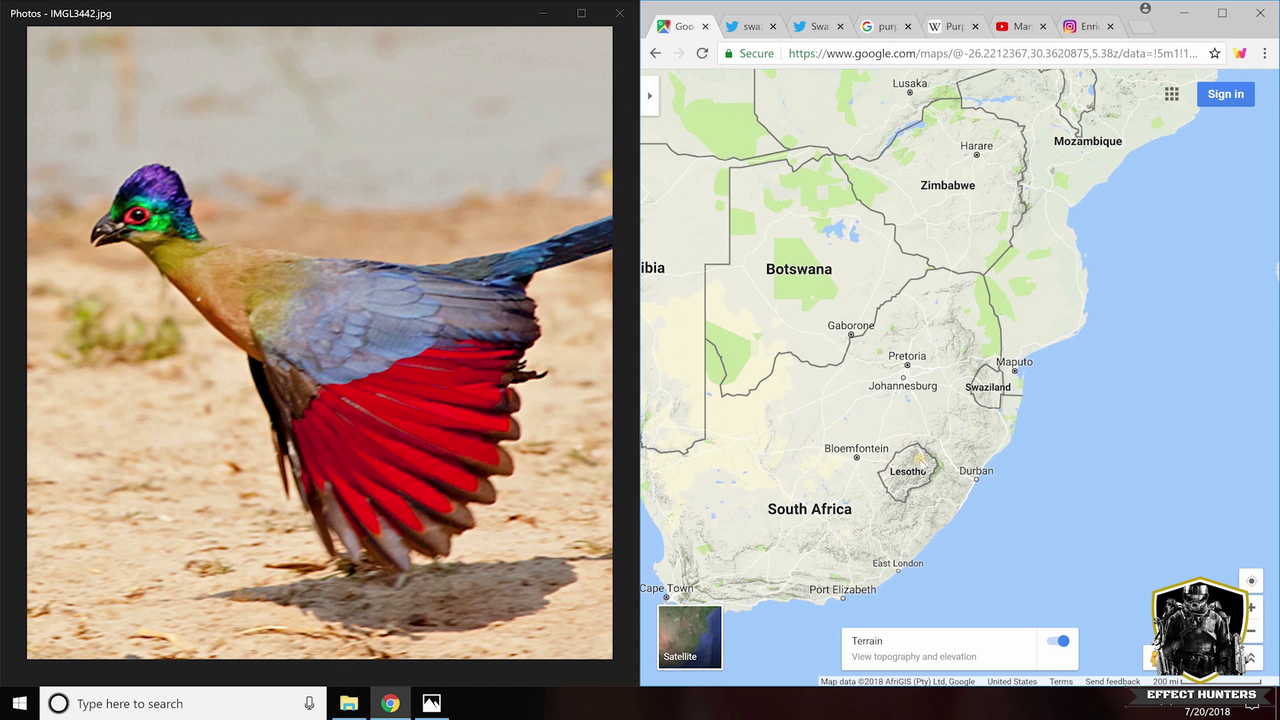This screenshot has width=1280, height=720.
Task: Reload the Google Maps page
Action: [x=702, y=53]
